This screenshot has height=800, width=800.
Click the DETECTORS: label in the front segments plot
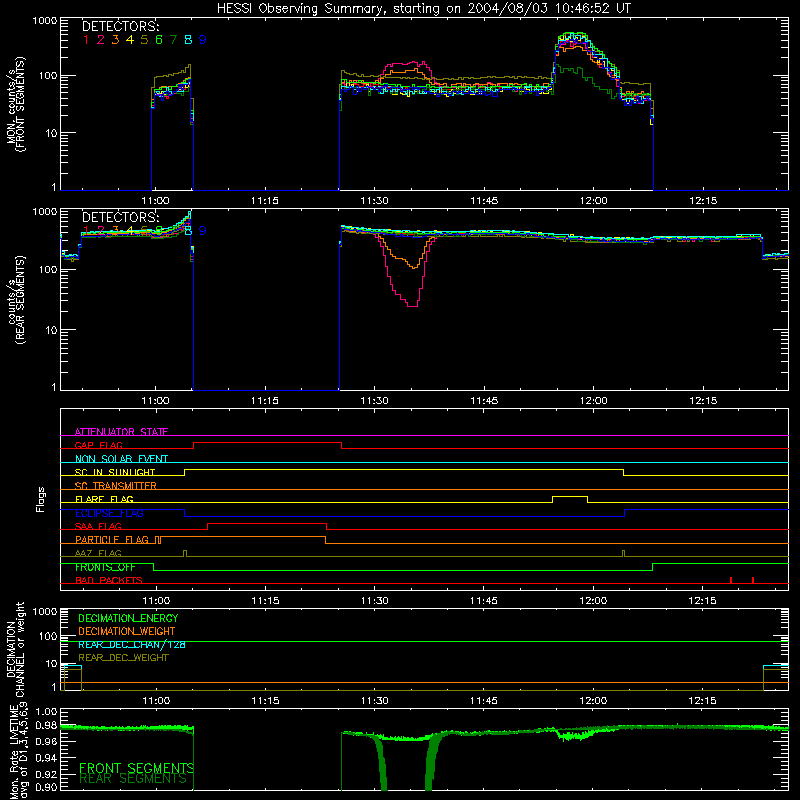tap(120, 27)
